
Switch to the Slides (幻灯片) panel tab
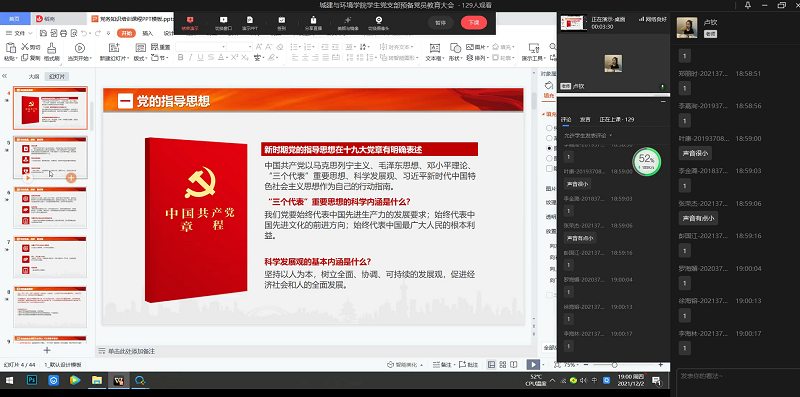pyautogui.click(x=57, y=77)
